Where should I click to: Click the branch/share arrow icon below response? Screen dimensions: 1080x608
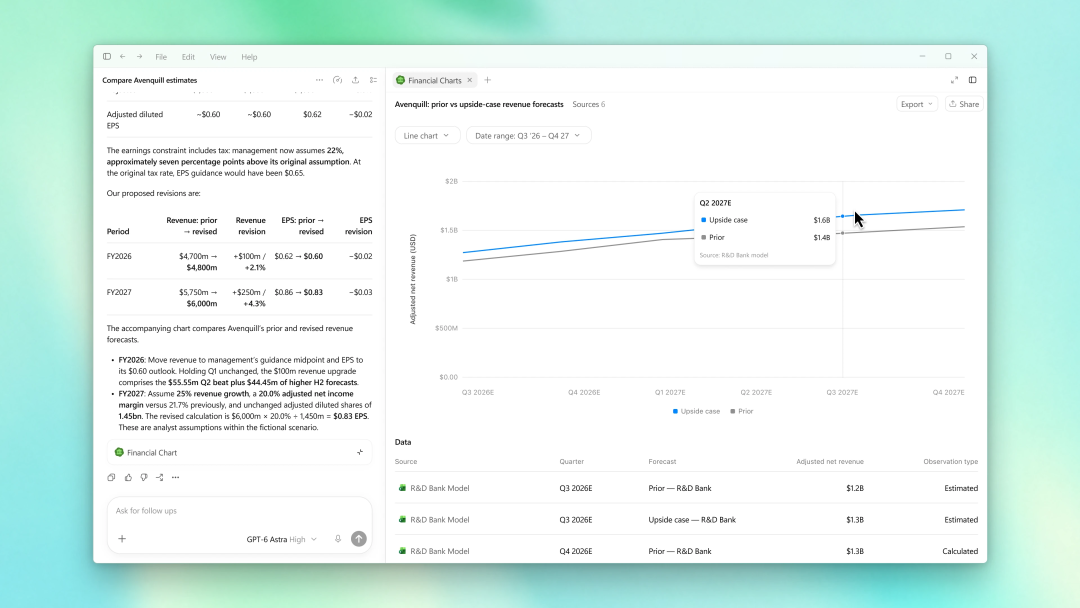[x=160, y=477]
